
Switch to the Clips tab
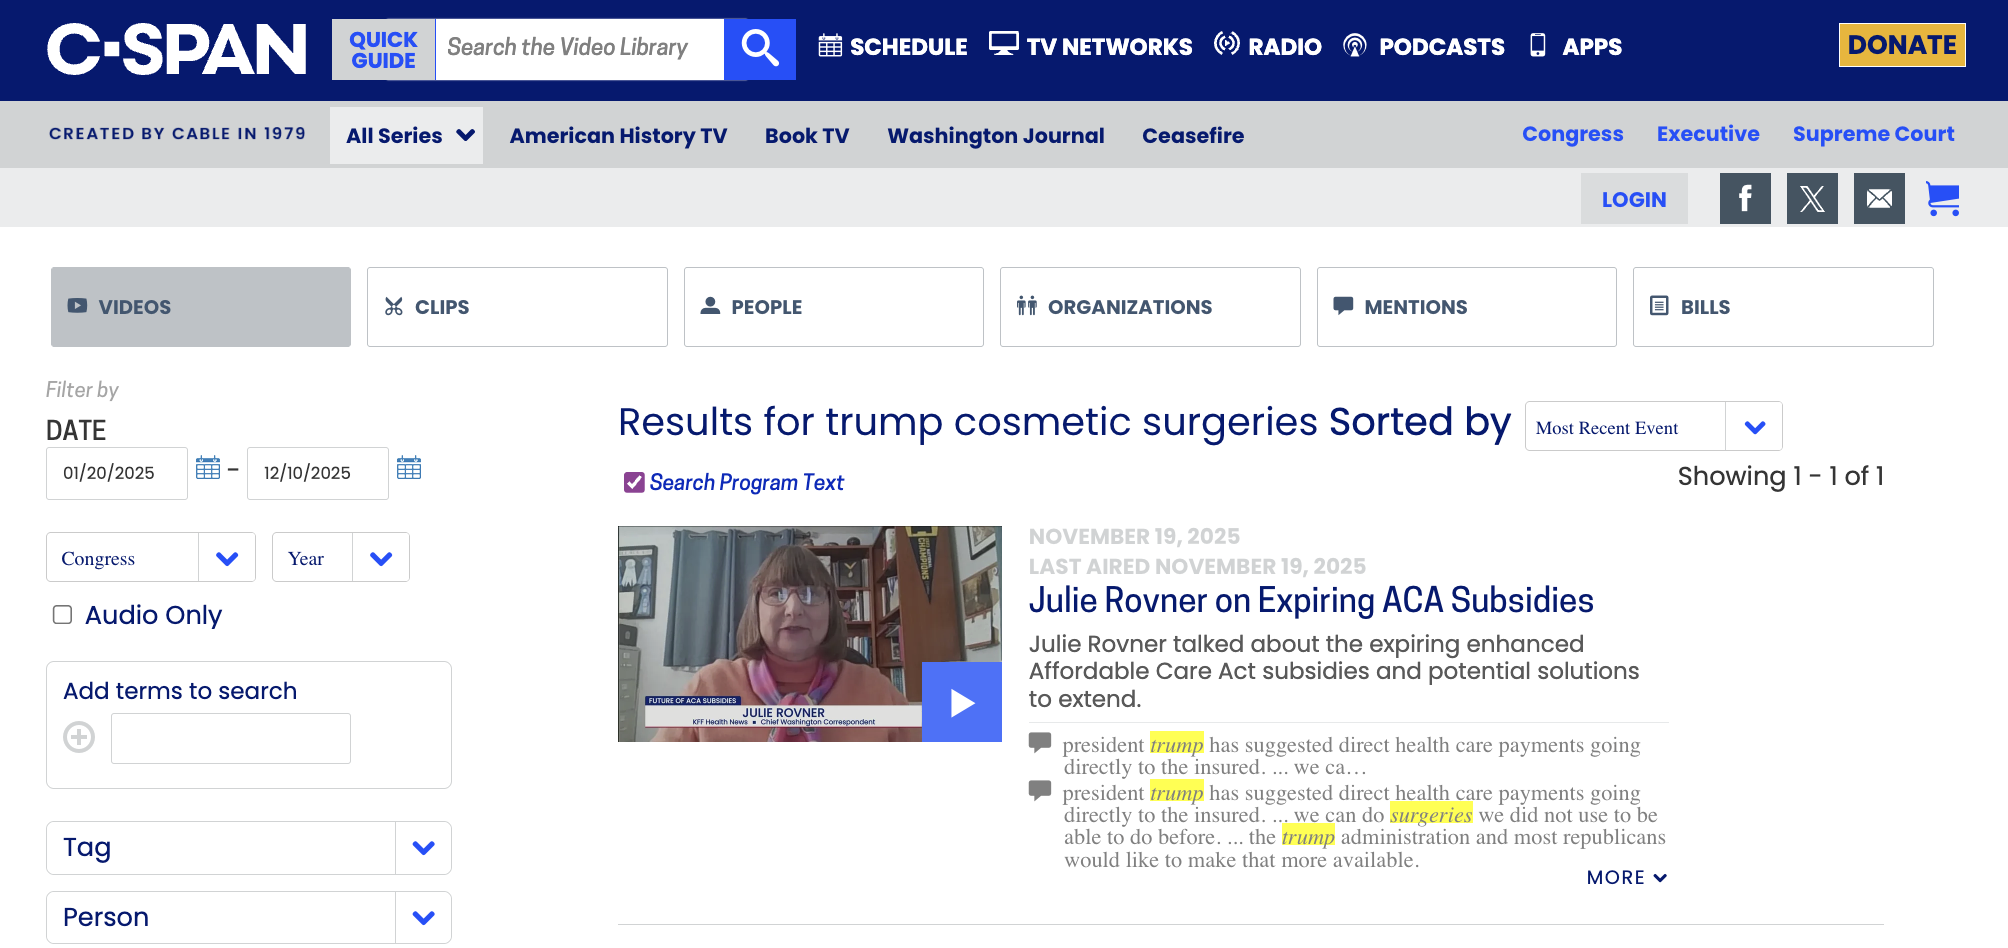(516, 307)
